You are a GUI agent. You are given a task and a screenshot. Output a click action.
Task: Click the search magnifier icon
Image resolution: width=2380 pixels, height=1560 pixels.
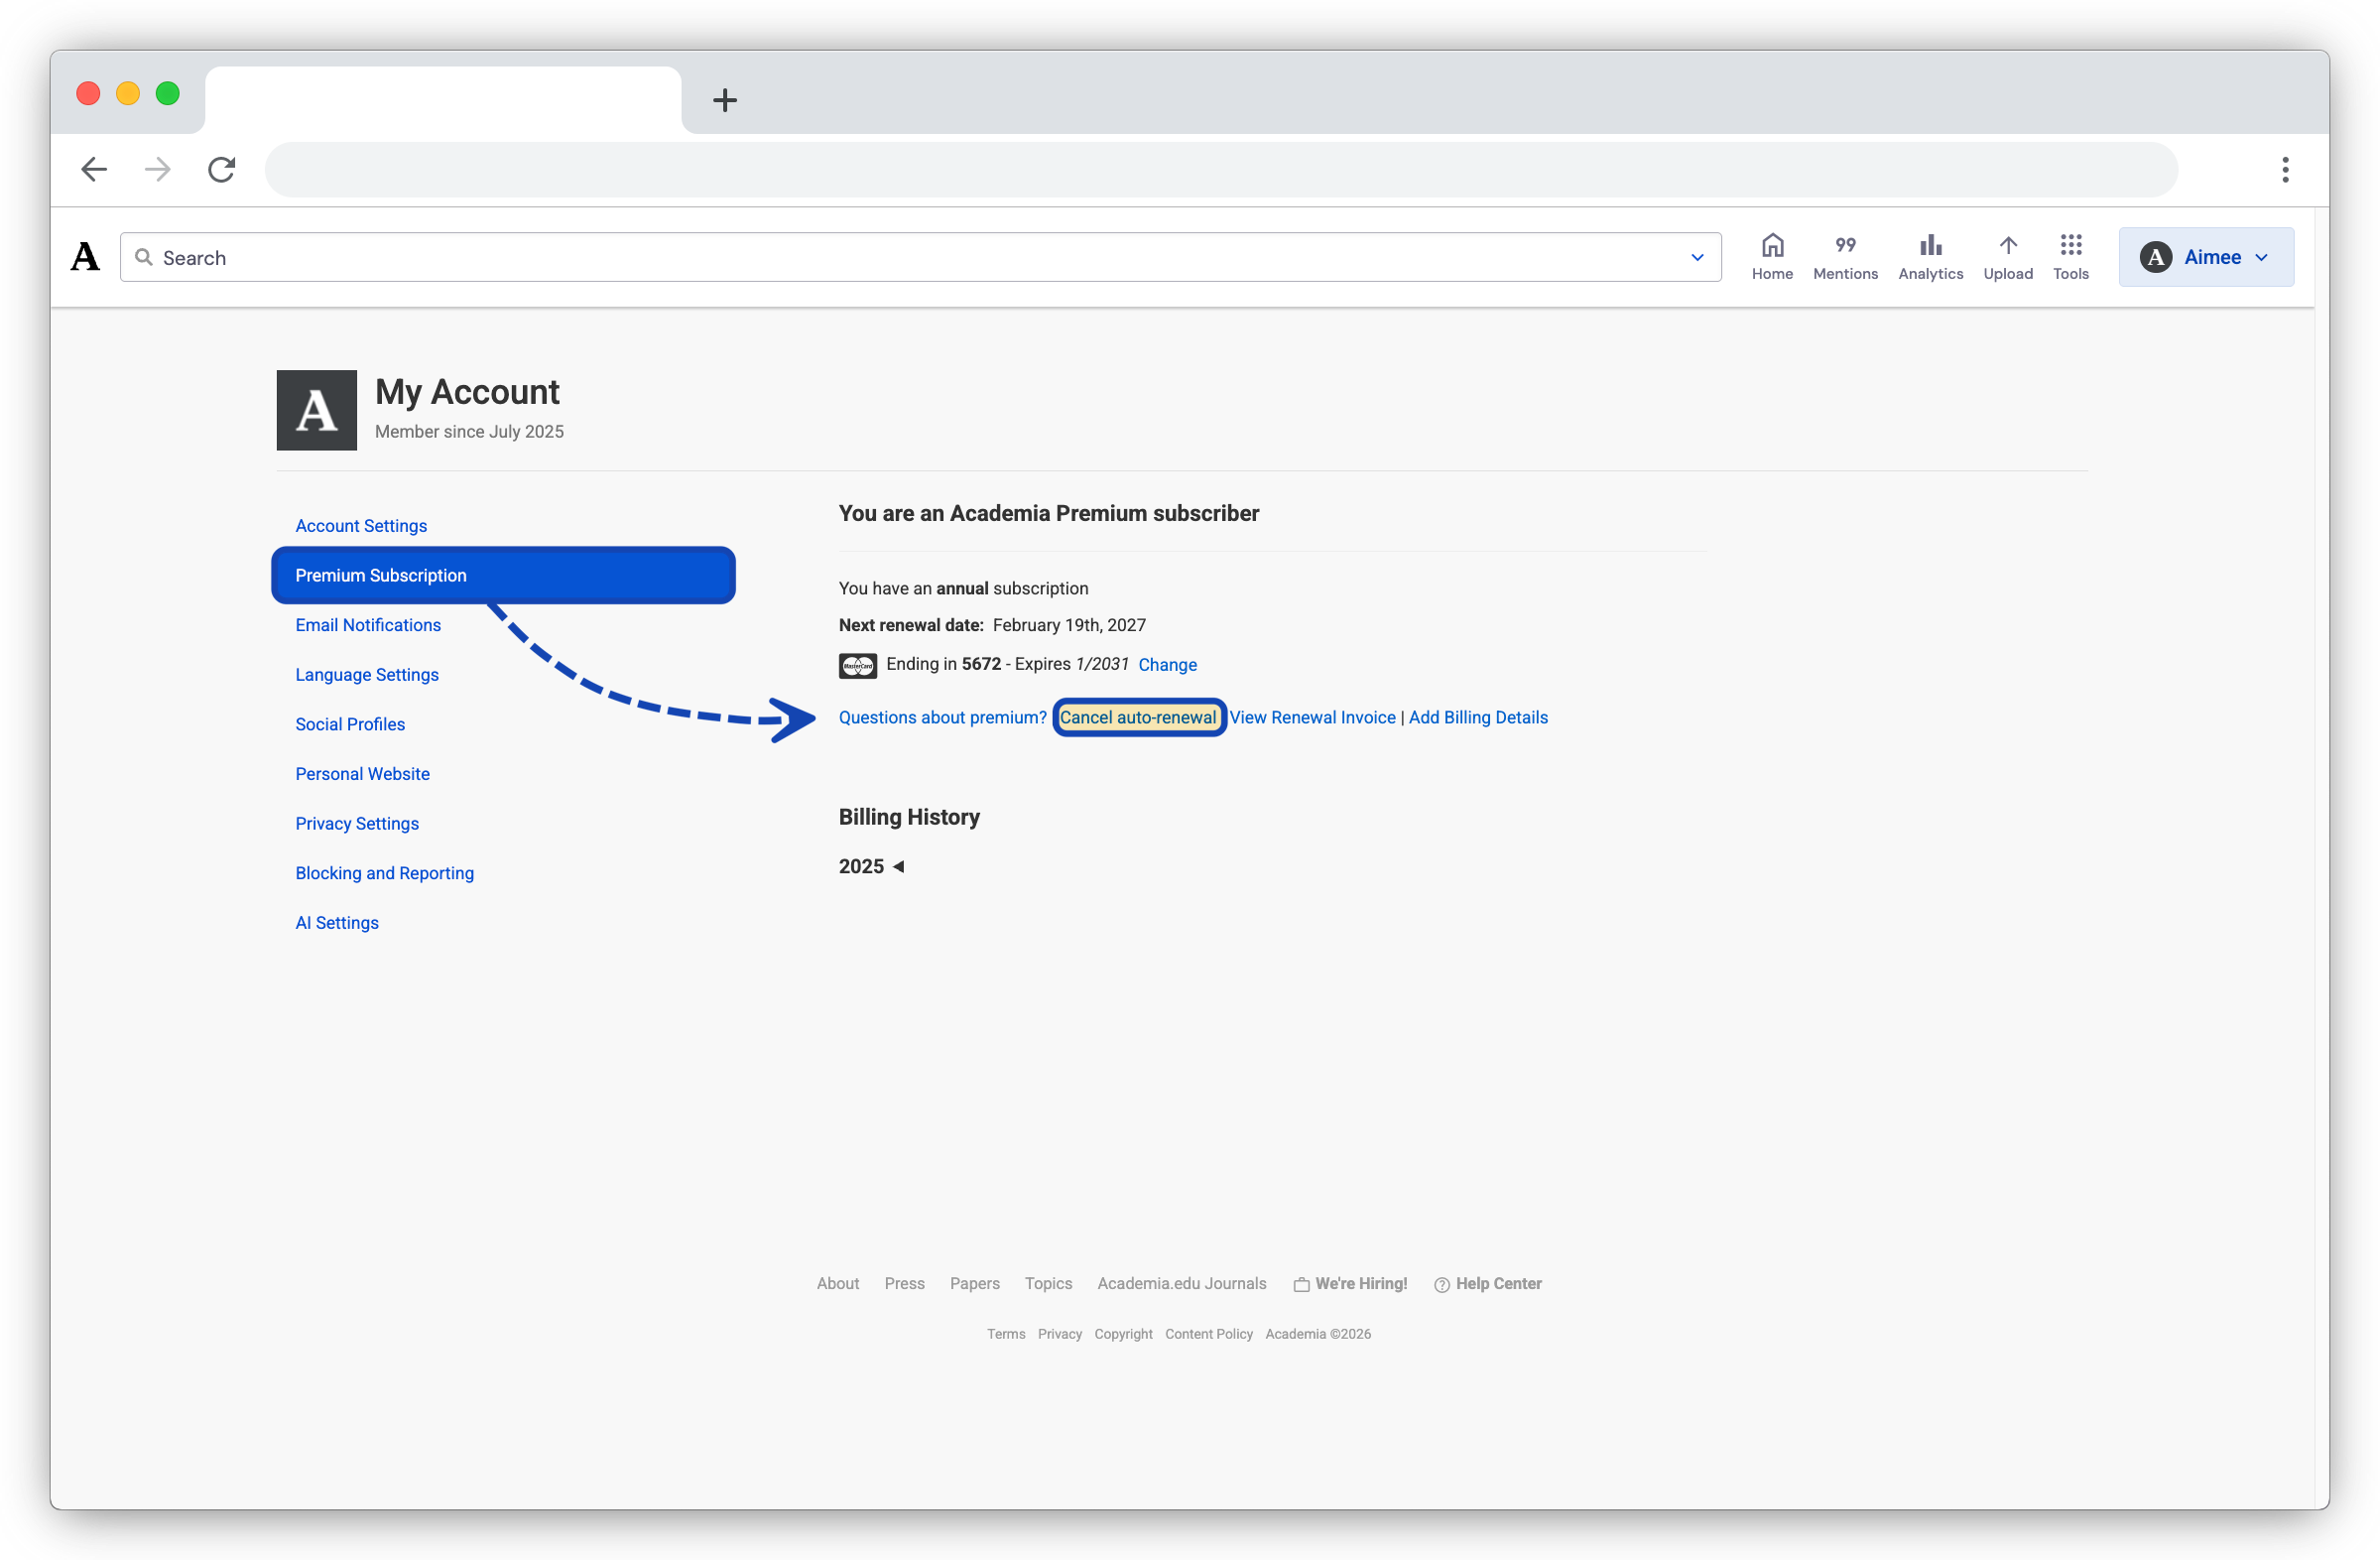(144, 257)
